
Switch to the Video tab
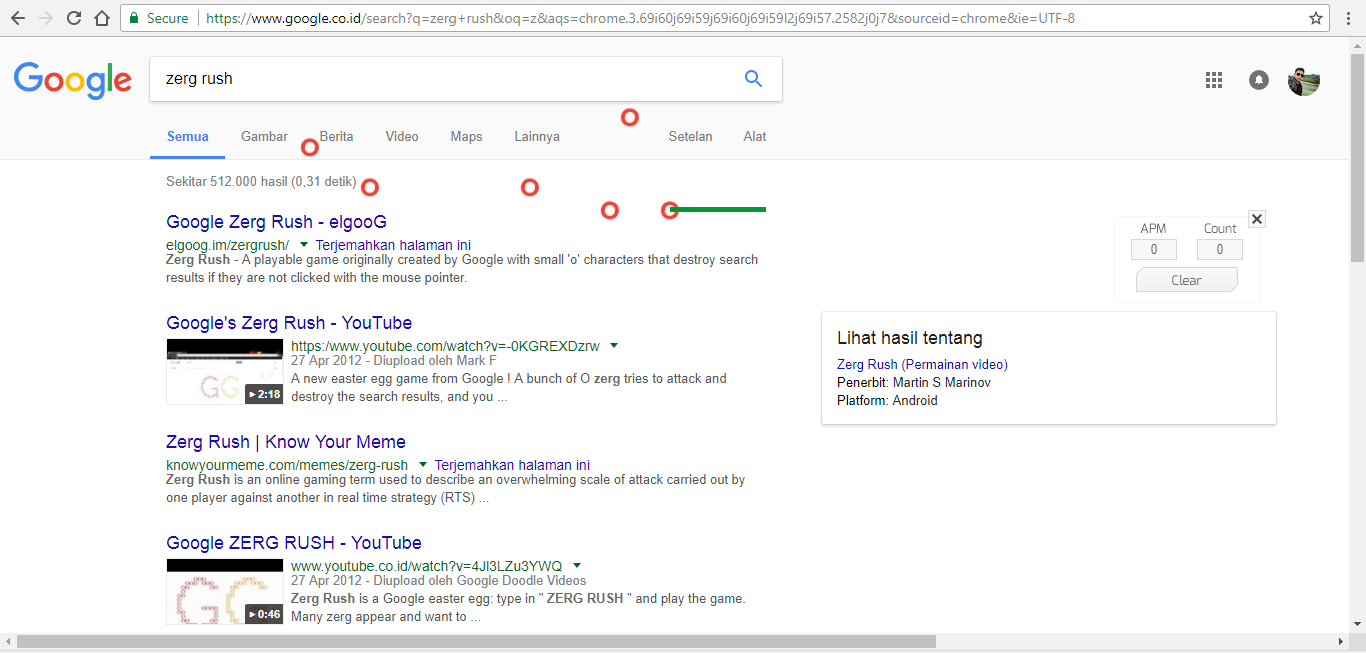point(402,137)
